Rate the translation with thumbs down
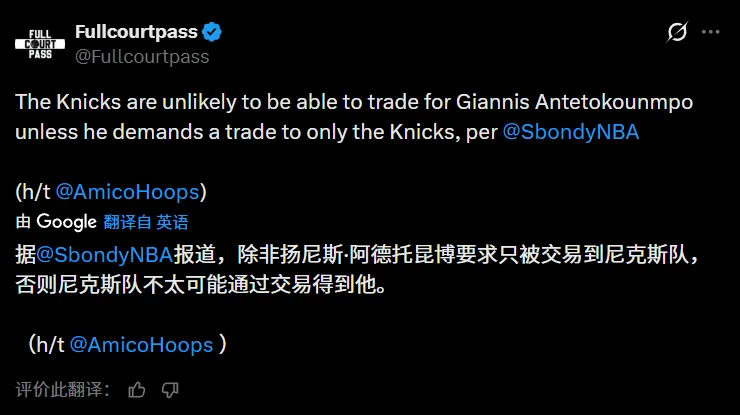740x415 pixels. click(x=170, y=389)
